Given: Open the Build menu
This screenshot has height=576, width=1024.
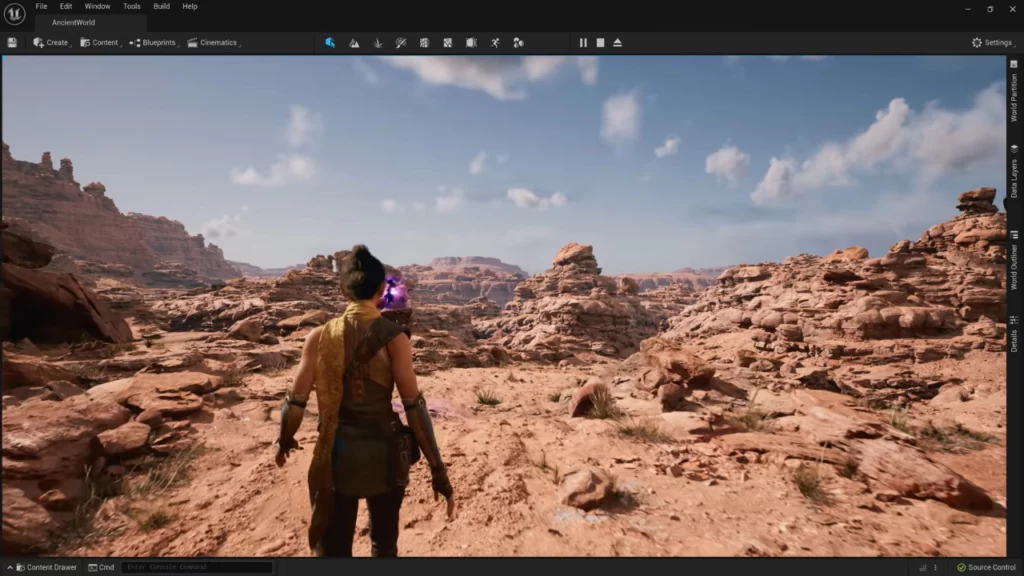Looking at the screenshot, I should click(161, 7).
